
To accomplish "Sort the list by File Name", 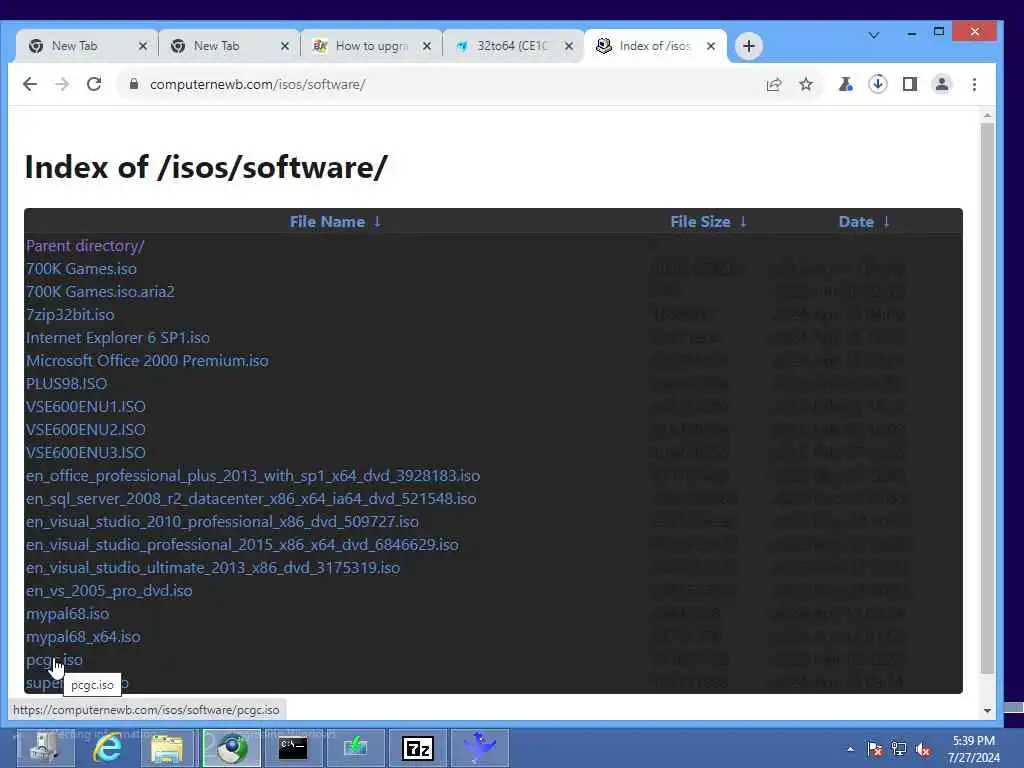I will [335, 222].
